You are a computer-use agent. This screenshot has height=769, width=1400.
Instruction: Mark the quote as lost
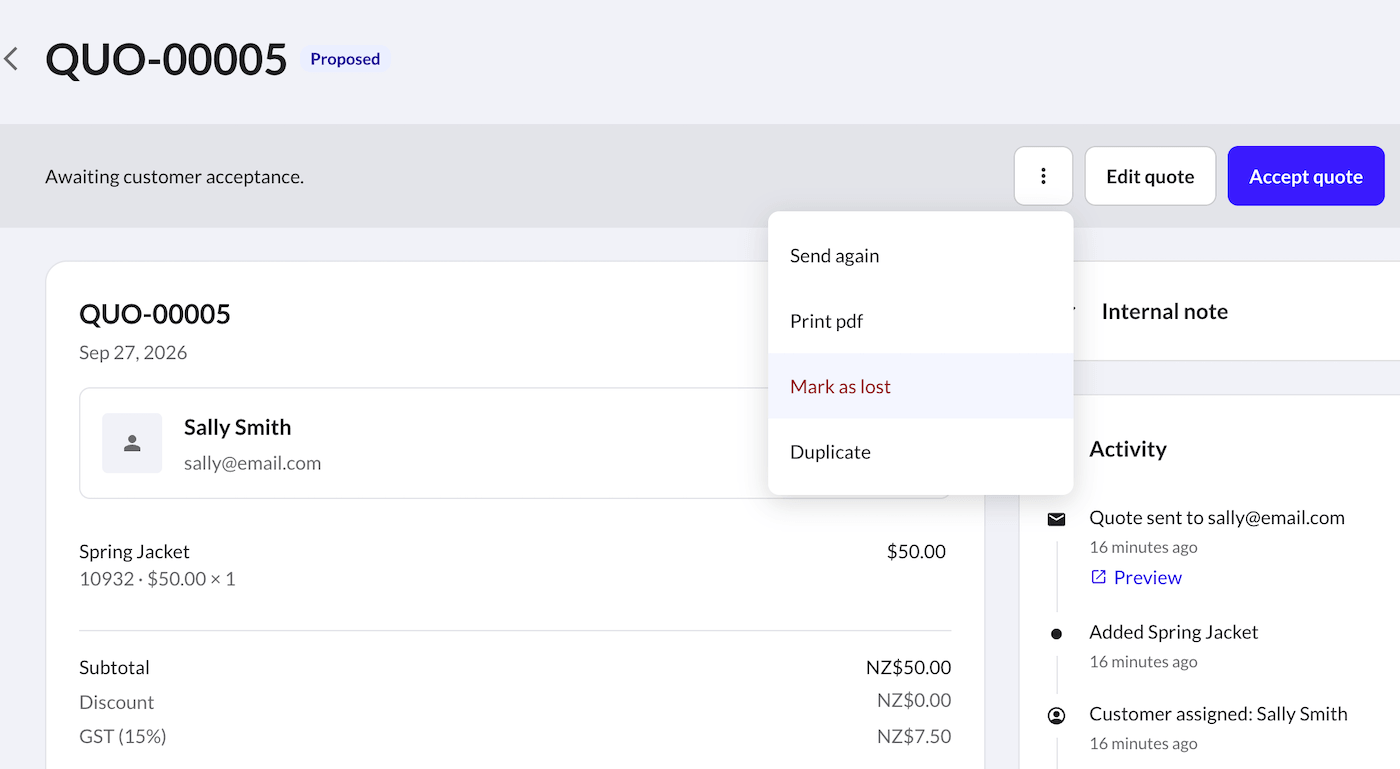920,386
